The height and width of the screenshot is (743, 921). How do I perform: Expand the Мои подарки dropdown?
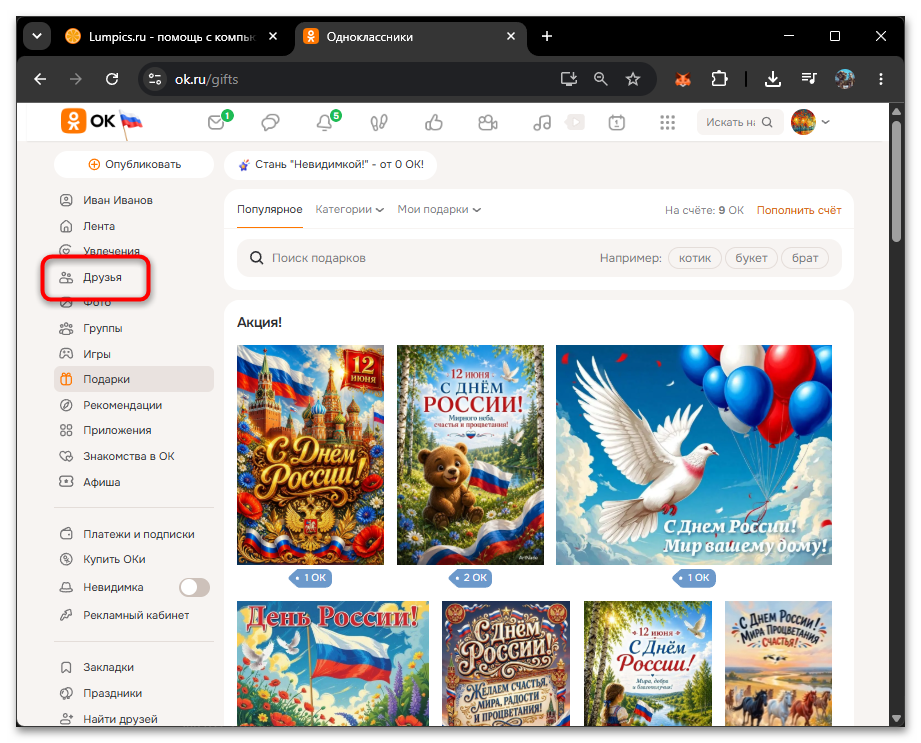[439, 210]
